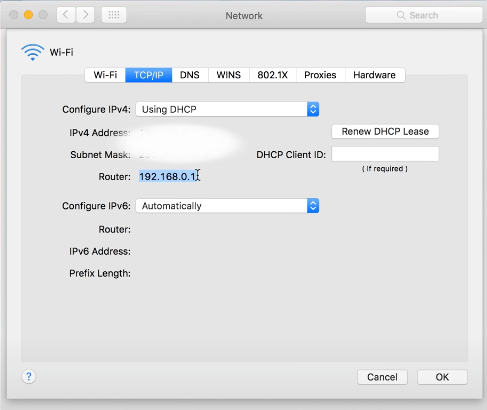
Task: Switch to the Proxies tab
Action: point(320,75)
